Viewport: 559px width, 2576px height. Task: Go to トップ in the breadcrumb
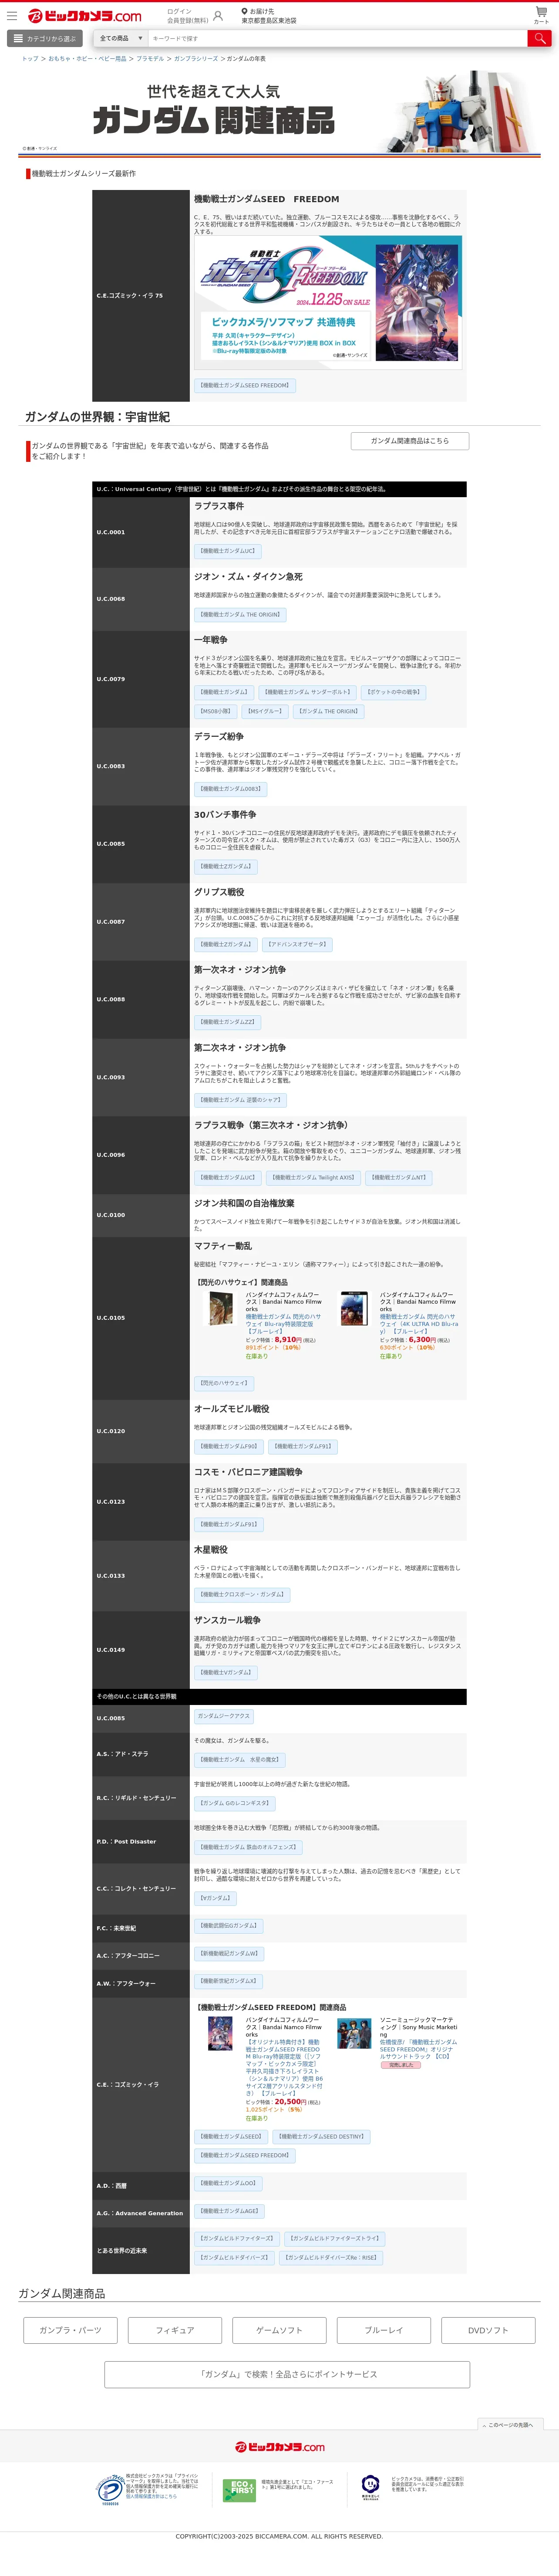coord(30,59)
